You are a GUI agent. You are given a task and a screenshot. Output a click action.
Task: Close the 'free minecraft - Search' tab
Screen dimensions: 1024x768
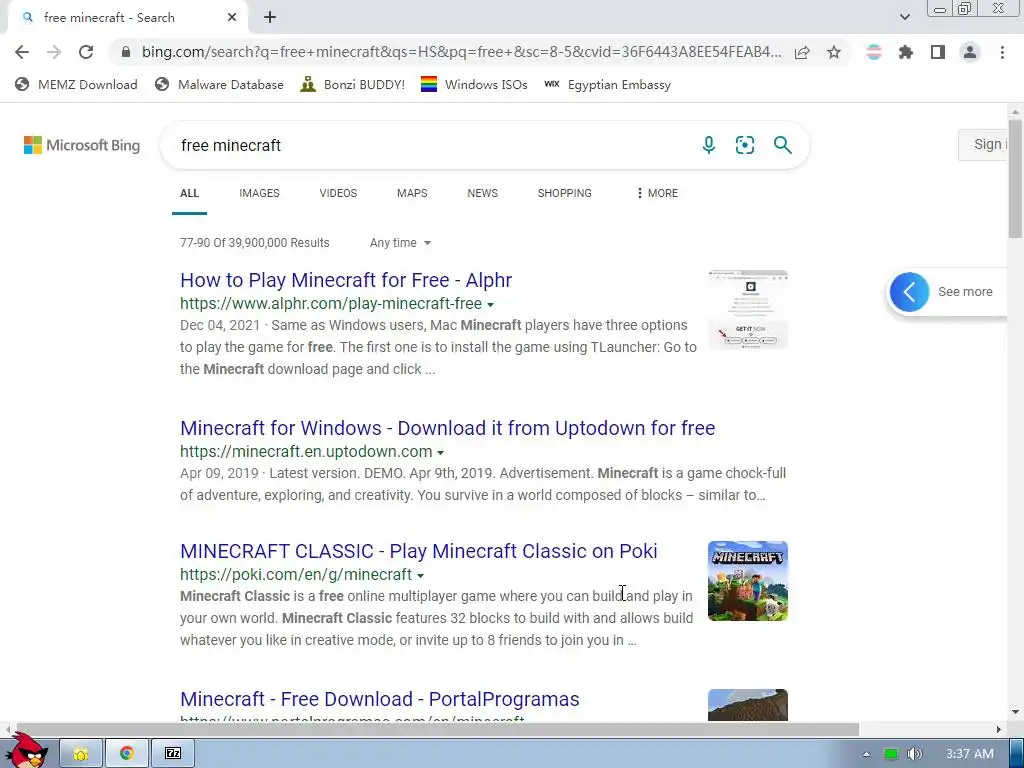coord(232,18)
